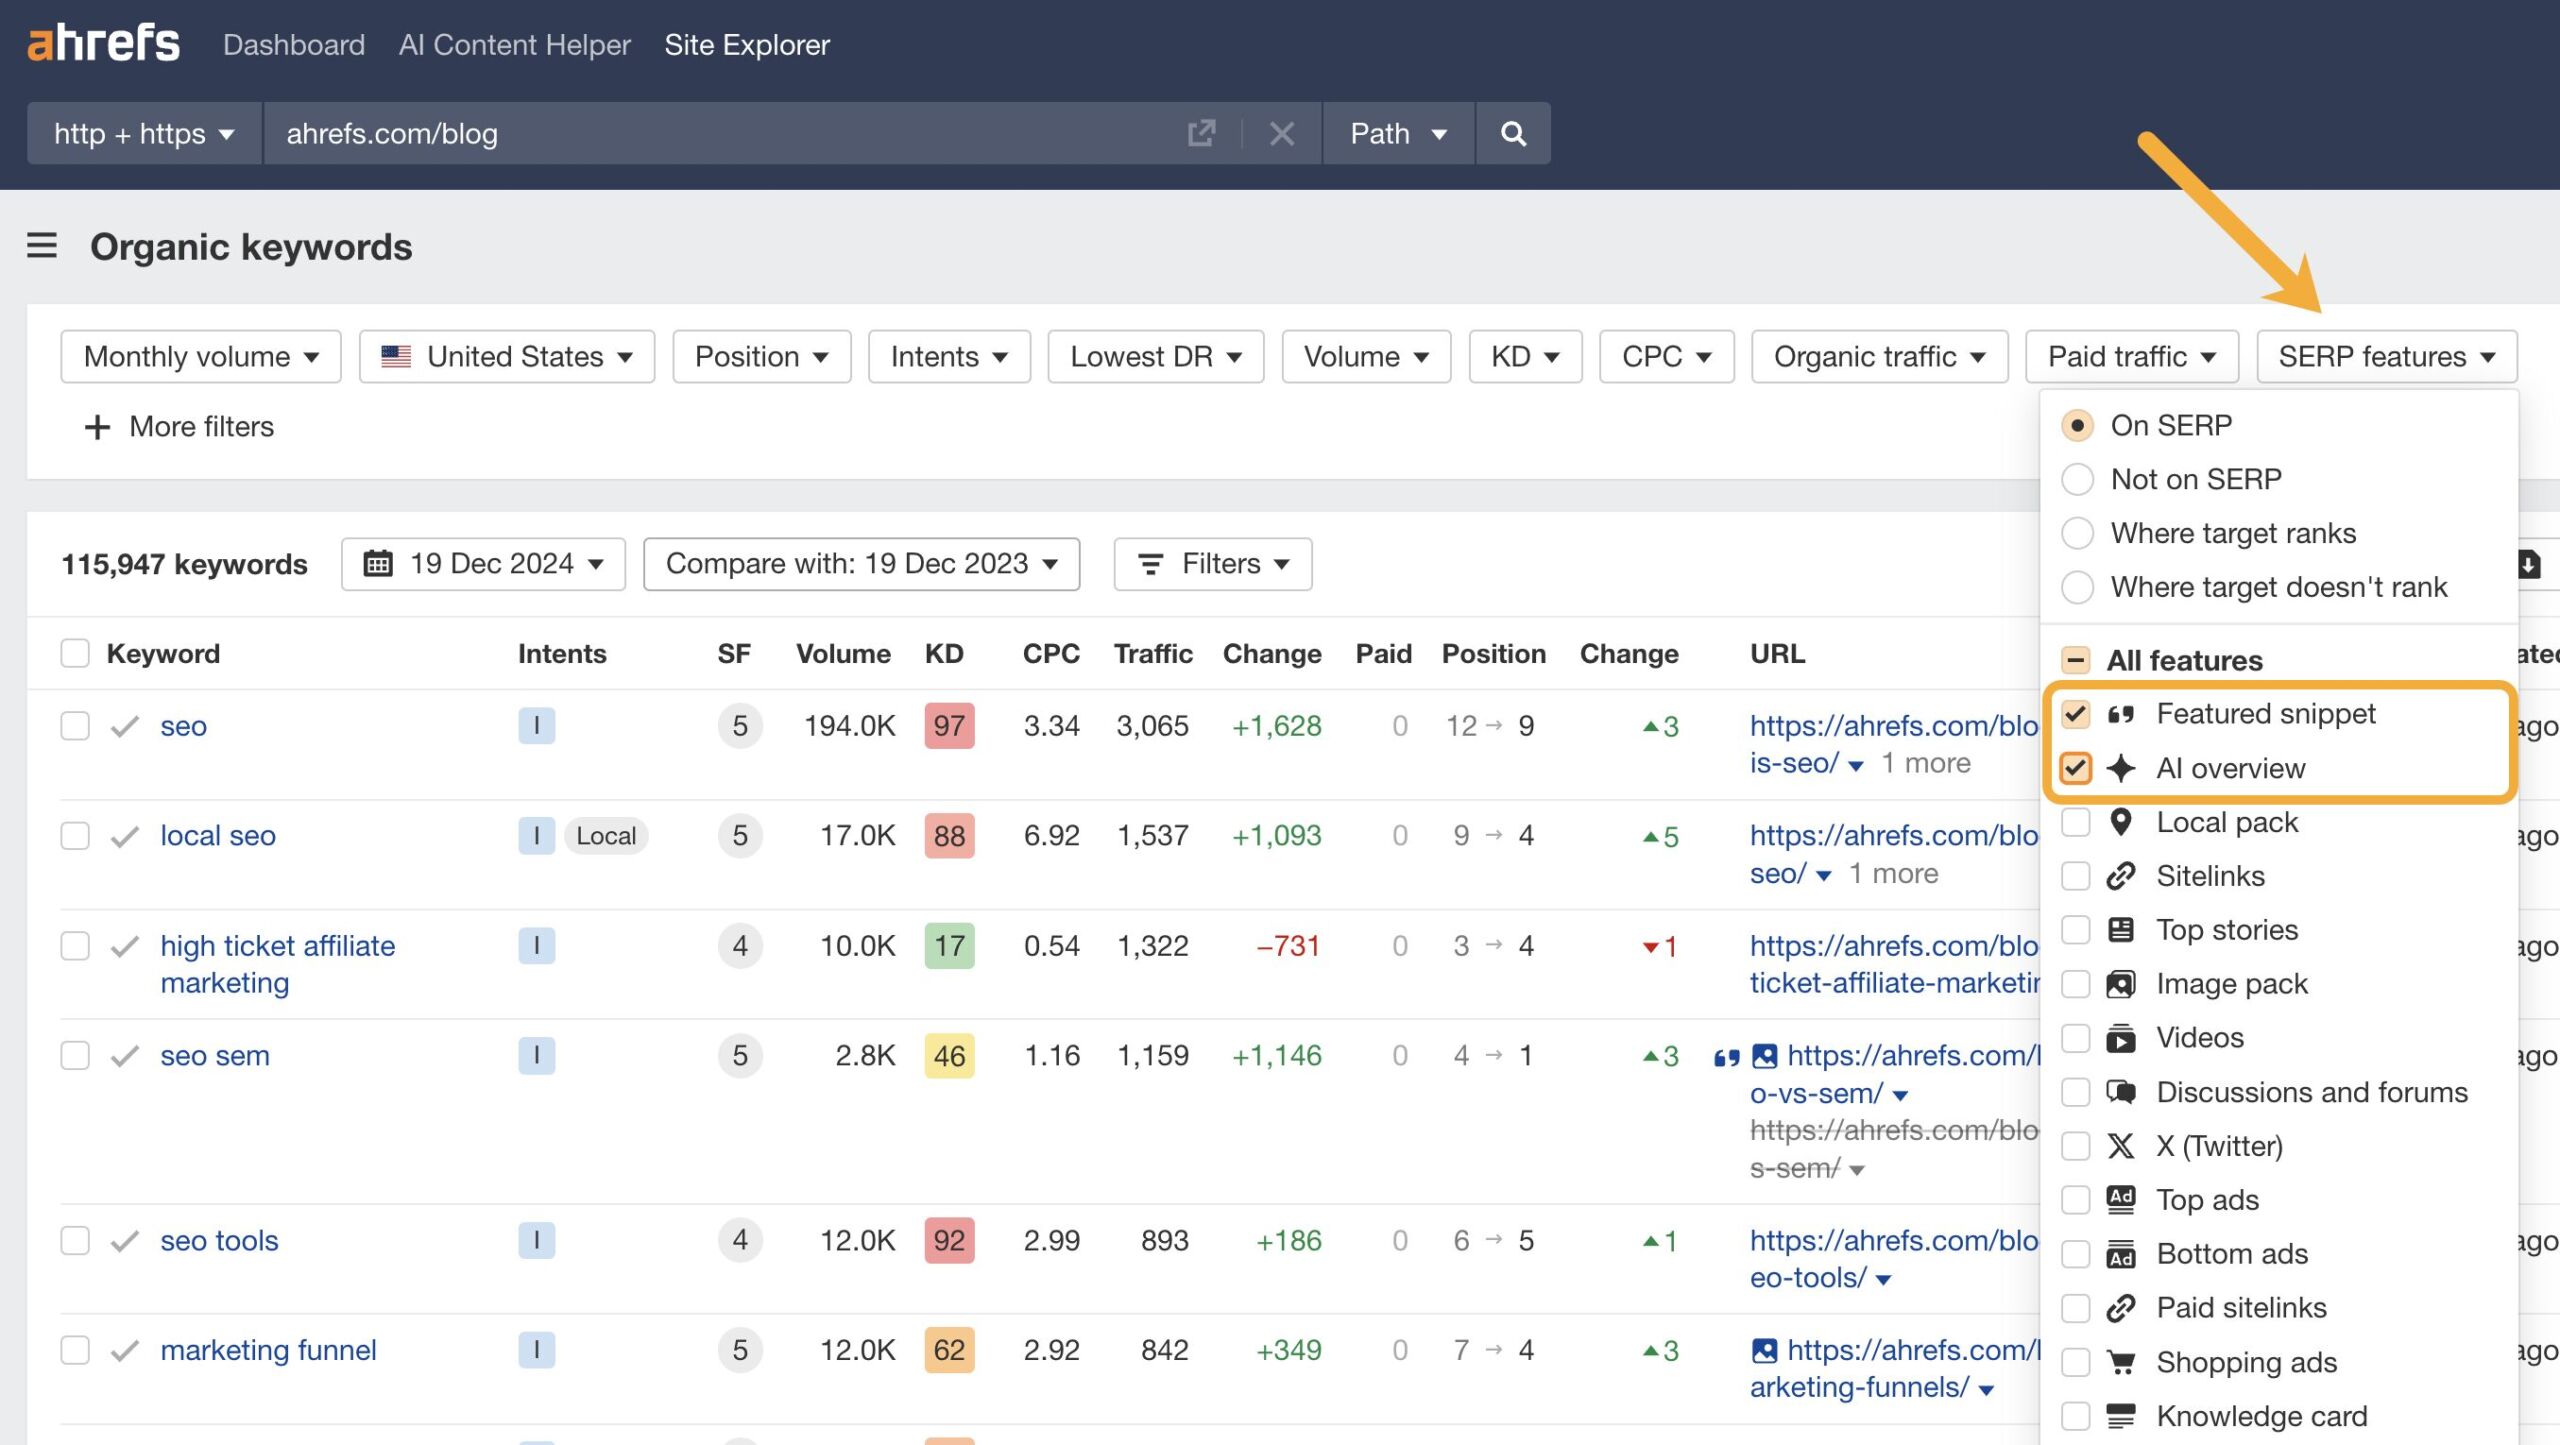Click the Local intent badge

(606, 836)
